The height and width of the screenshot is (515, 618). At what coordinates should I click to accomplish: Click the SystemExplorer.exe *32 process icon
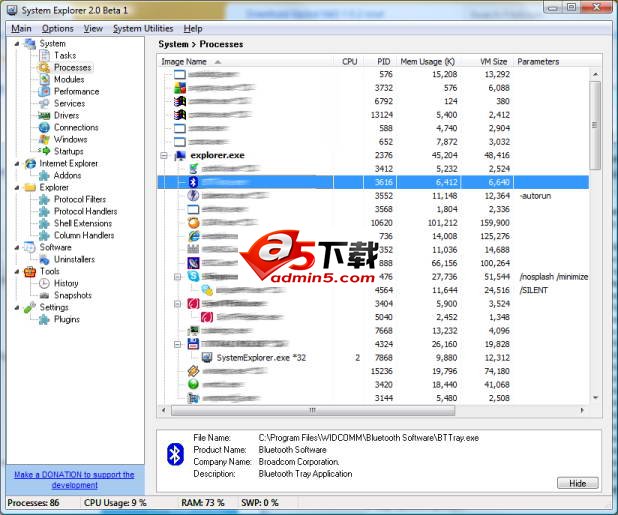[x=207, y=357]
